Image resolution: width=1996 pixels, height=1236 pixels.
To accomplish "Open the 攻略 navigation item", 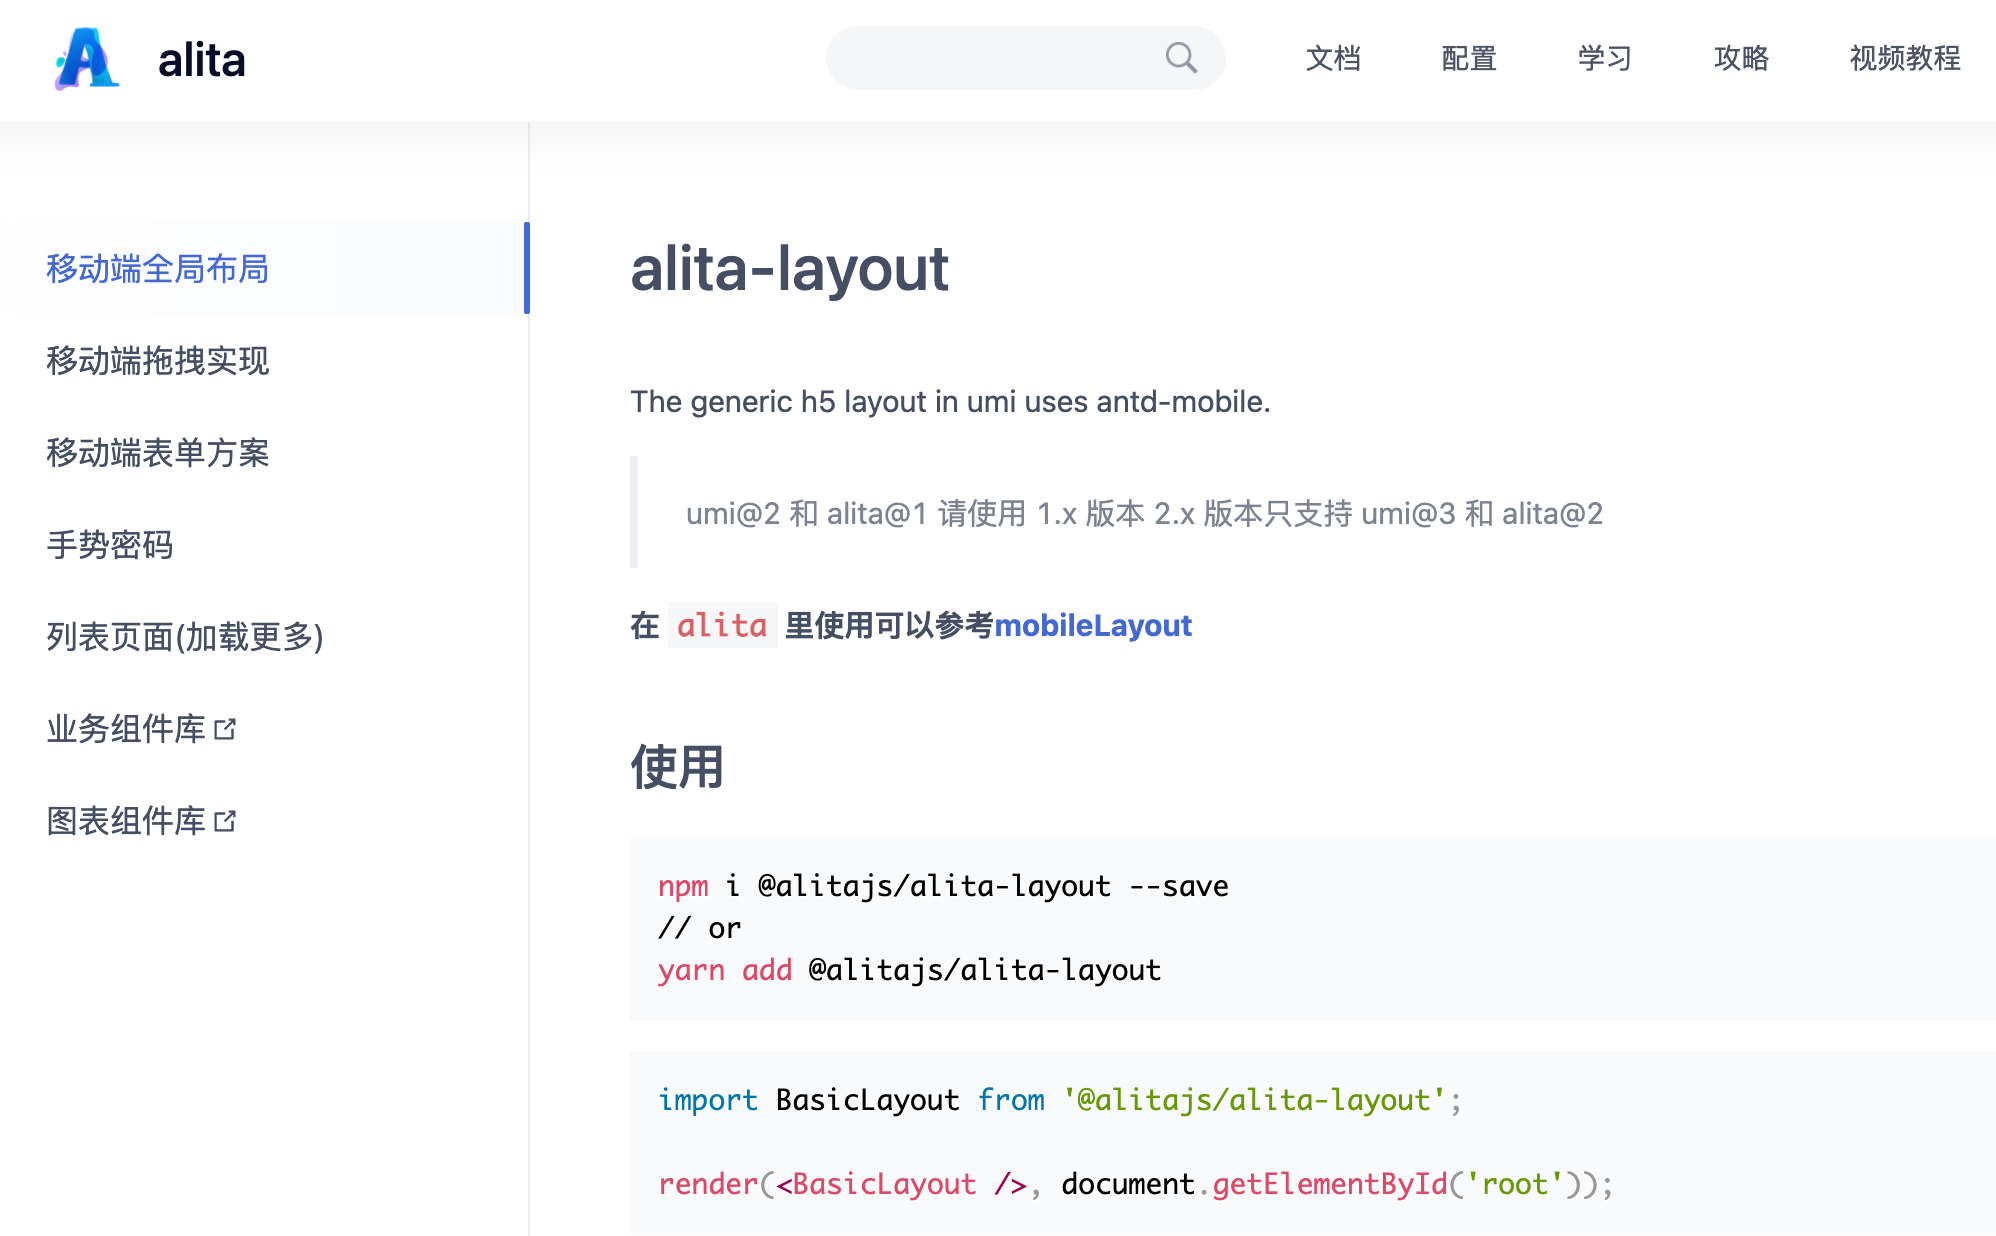I will tap(1741, 58).
